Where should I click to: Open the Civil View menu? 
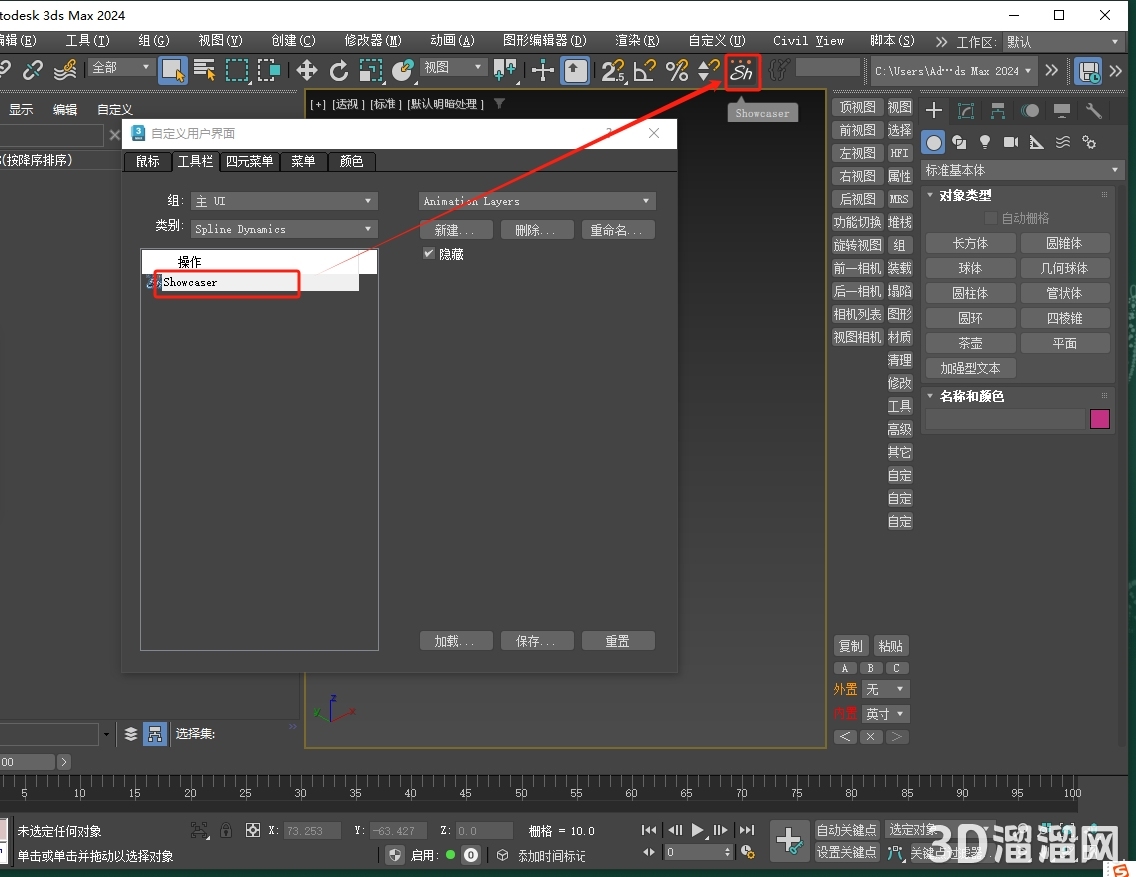point(808,41)
